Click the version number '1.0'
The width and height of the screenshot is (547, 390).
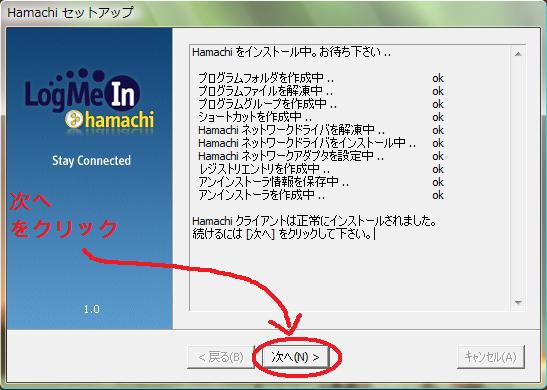[91, 309]
